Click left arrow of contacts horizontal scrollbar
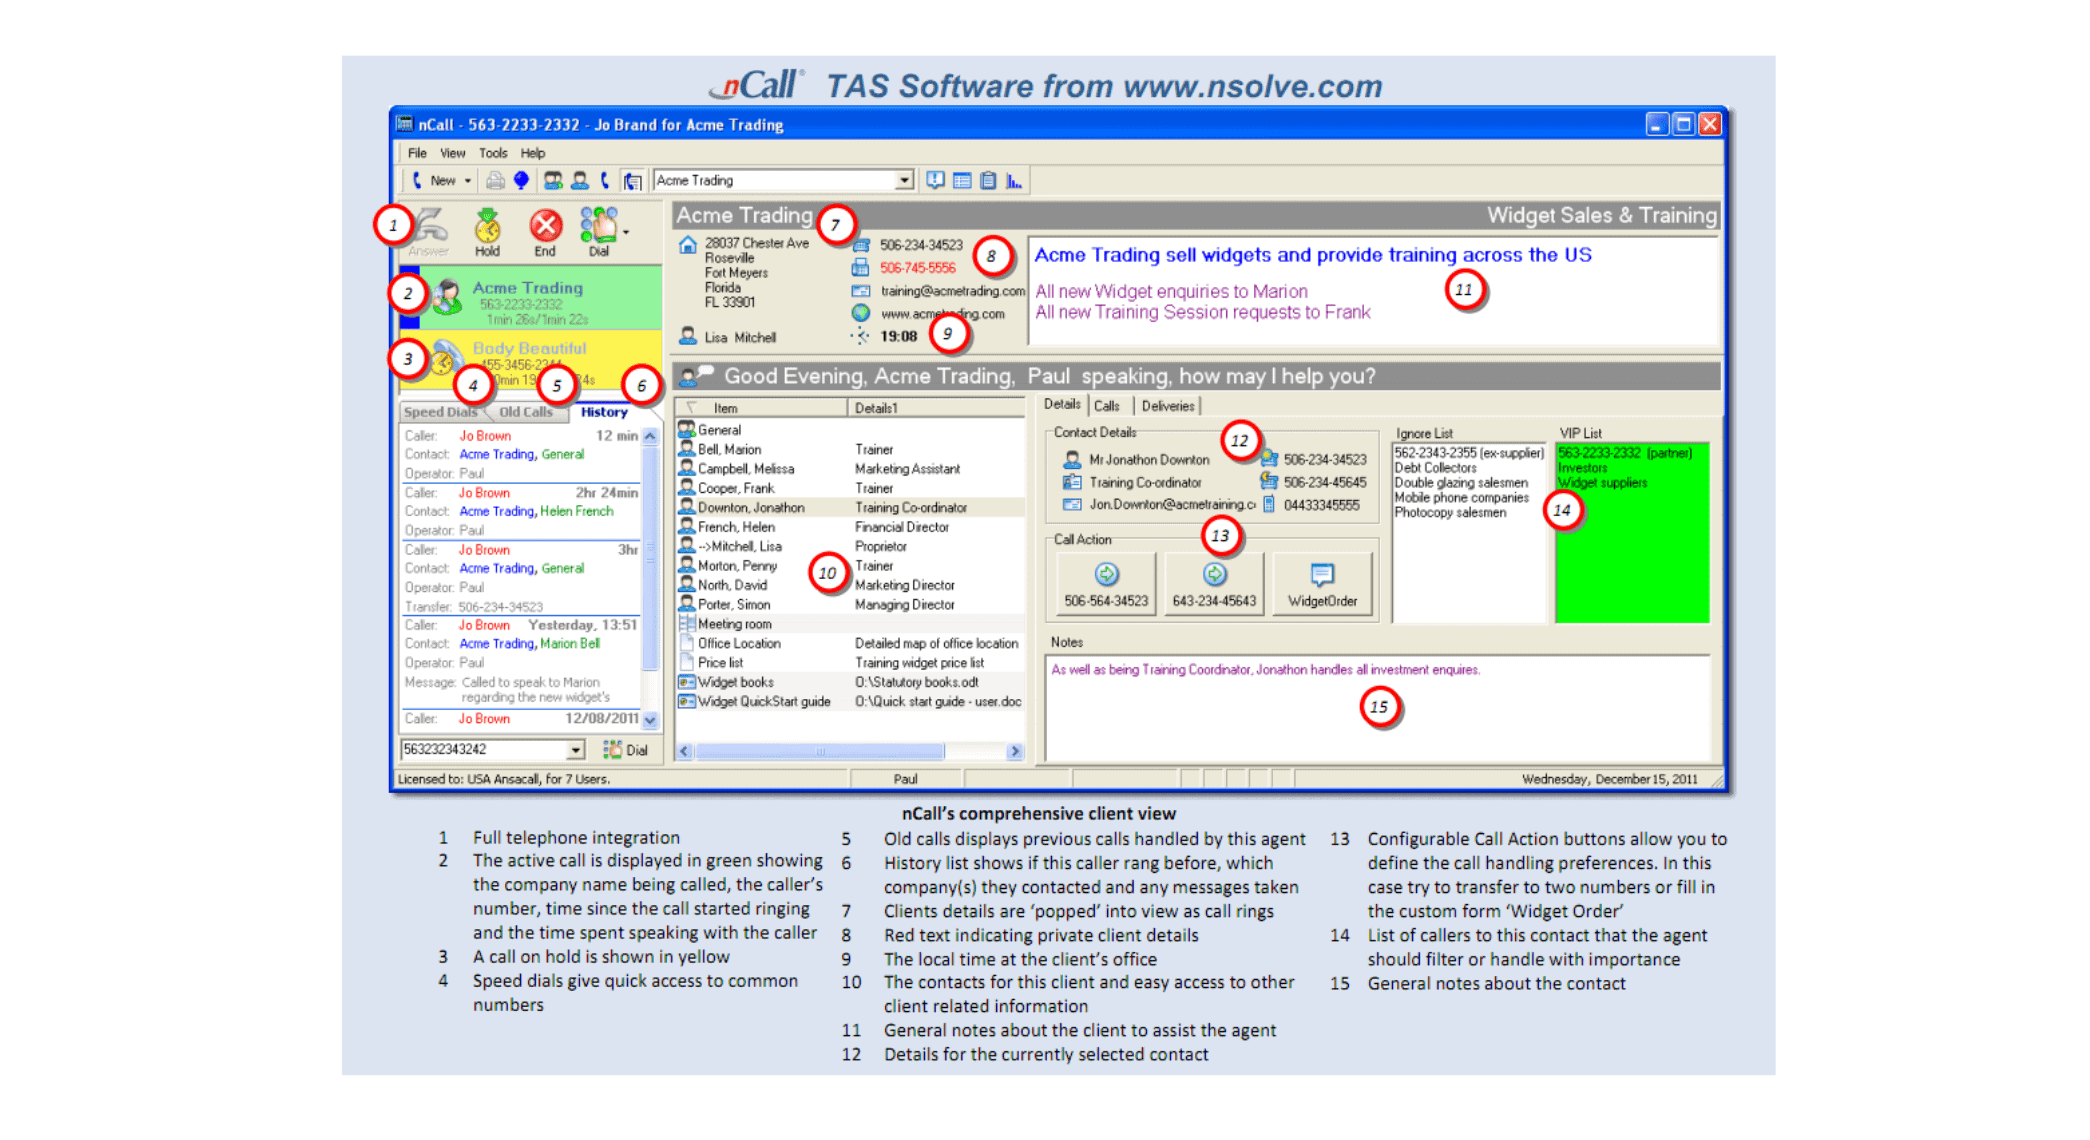The height and width of the screenshot is (1140, 2090). (685, 751)
